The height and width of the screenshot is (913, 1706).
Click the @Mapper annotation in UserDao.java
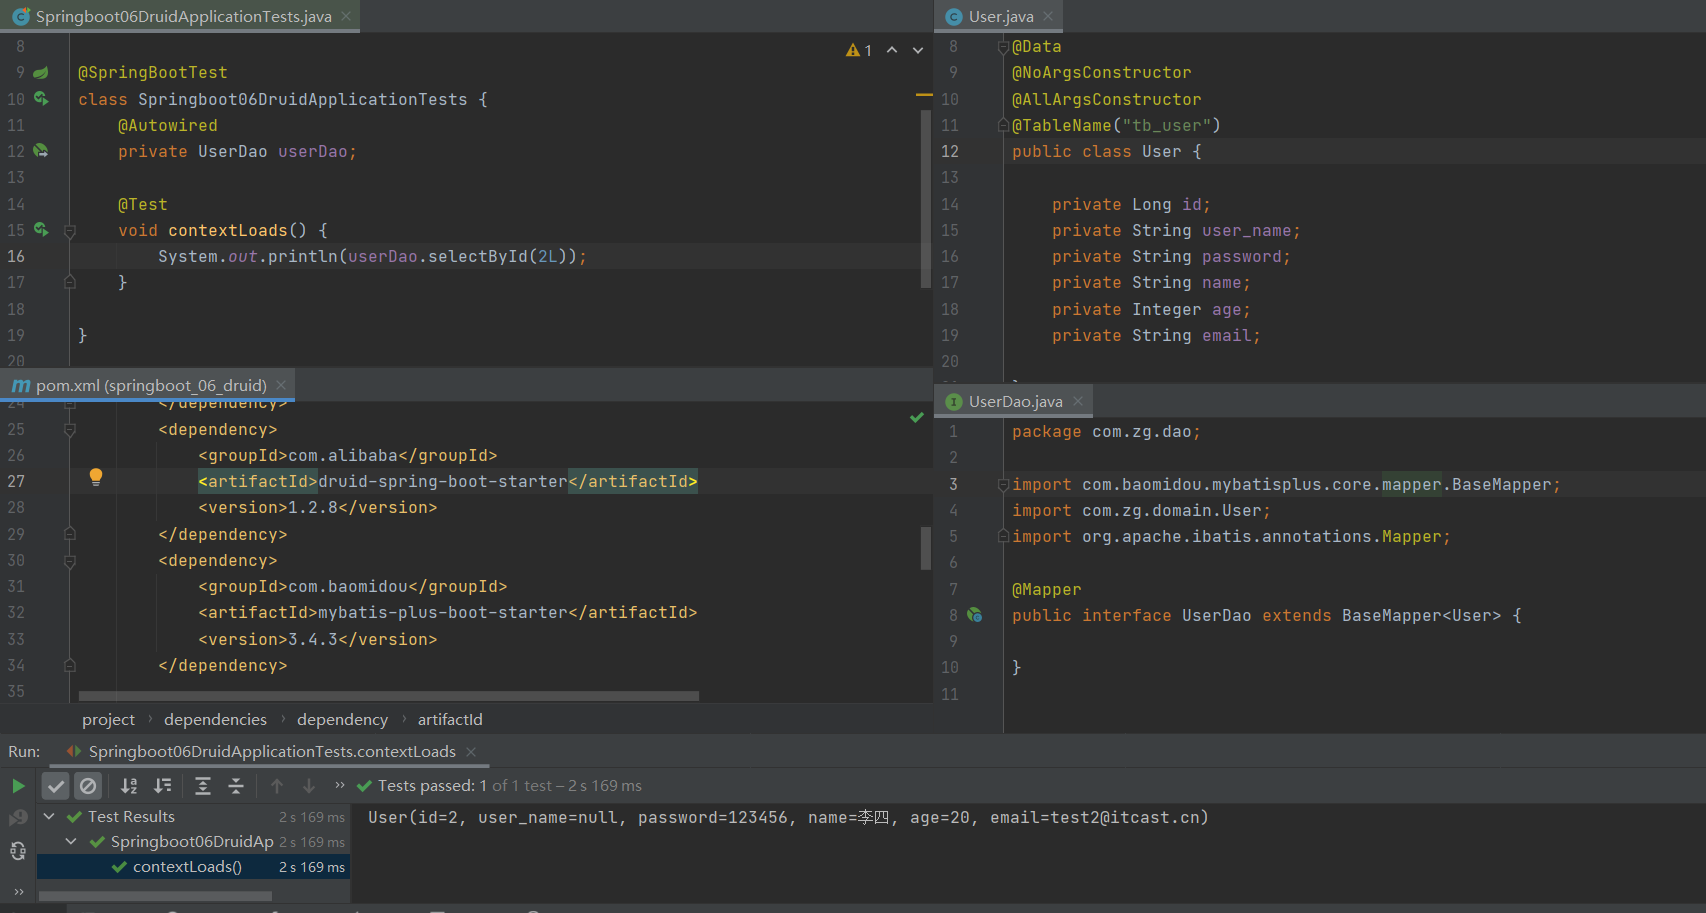pyautogui.click(x=1046, y=589)
